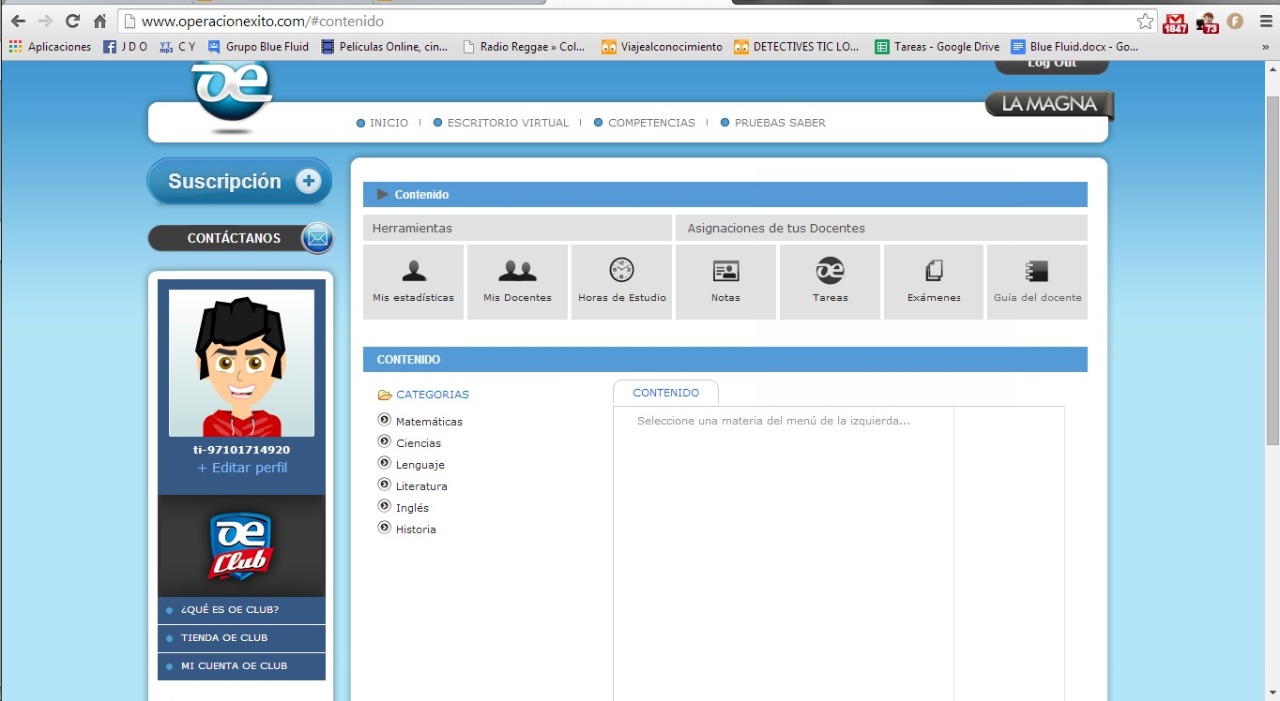This screenshot has width=1280, height=701.
Task: Open the Mis Docentes icon
Action: point(517,271)
